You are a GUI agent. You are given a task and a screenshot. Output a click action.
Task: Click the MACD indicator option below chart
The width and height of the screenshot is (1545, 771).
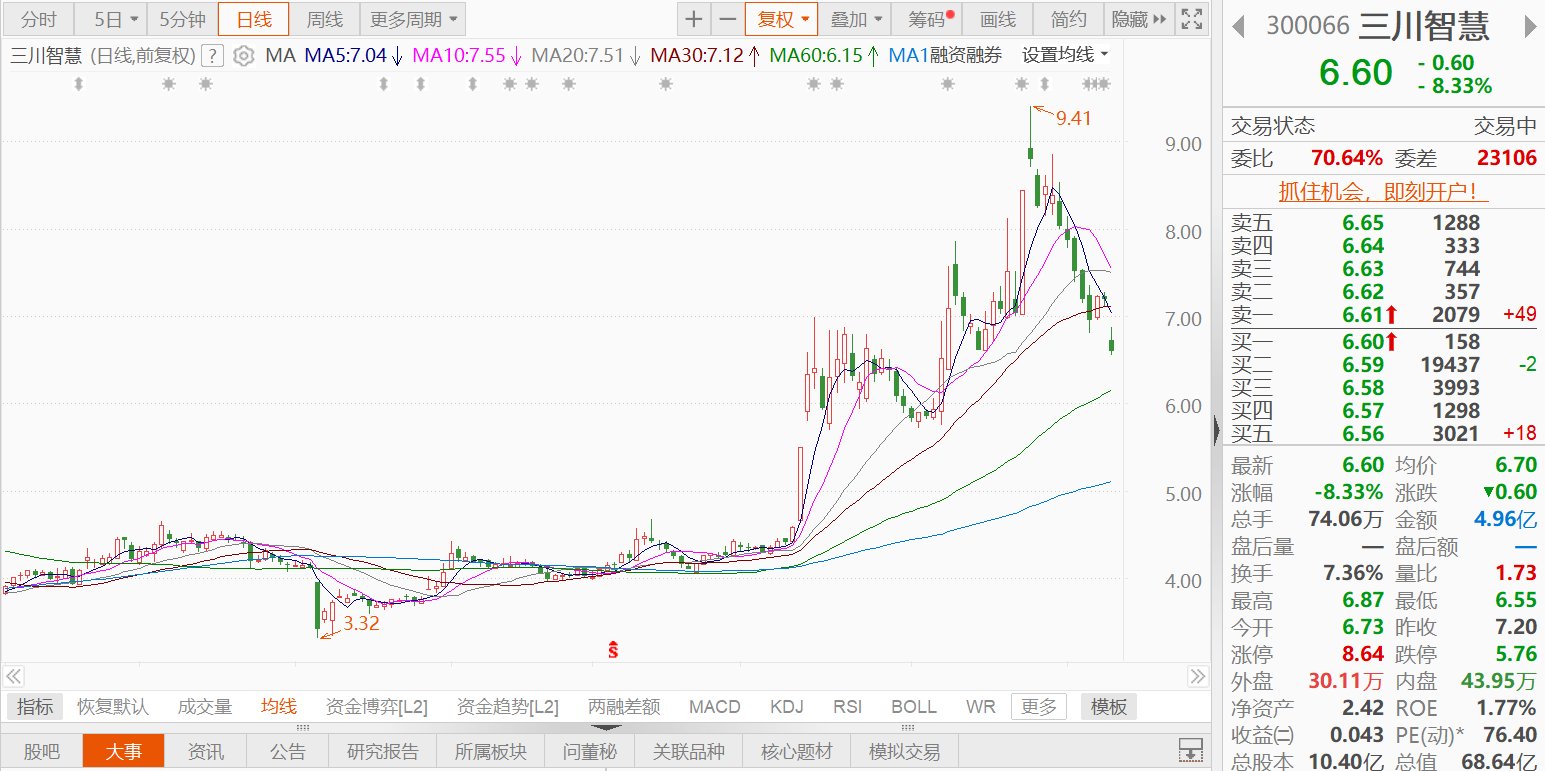pos(714,706)
